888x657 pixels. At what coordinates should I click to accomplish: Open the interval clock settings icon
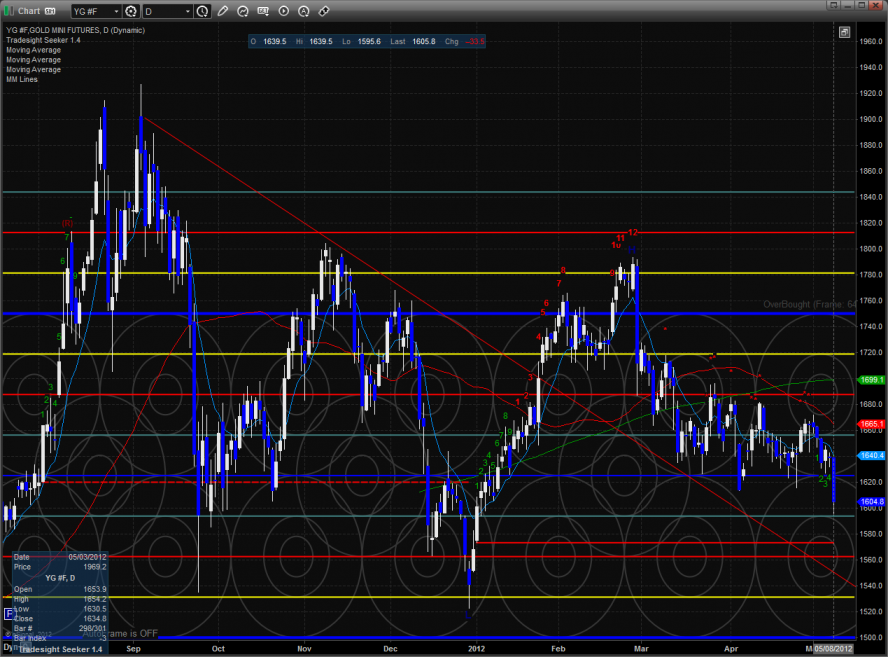tap(204, 11)
